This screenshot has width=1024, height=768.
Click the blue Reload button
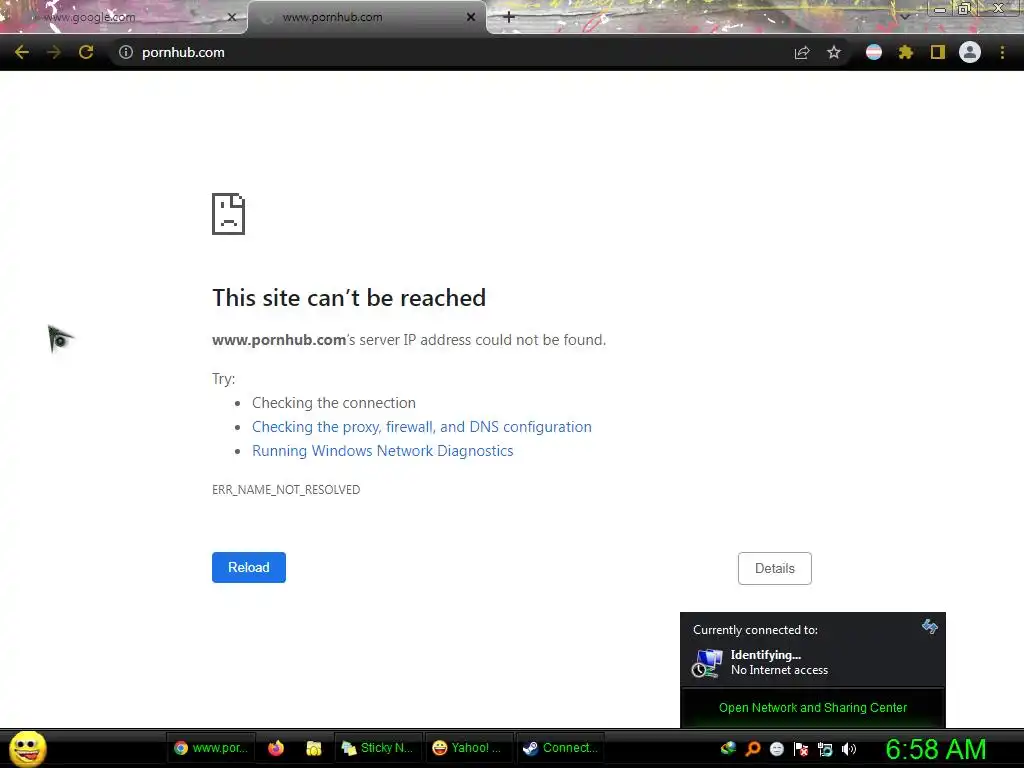249,568
